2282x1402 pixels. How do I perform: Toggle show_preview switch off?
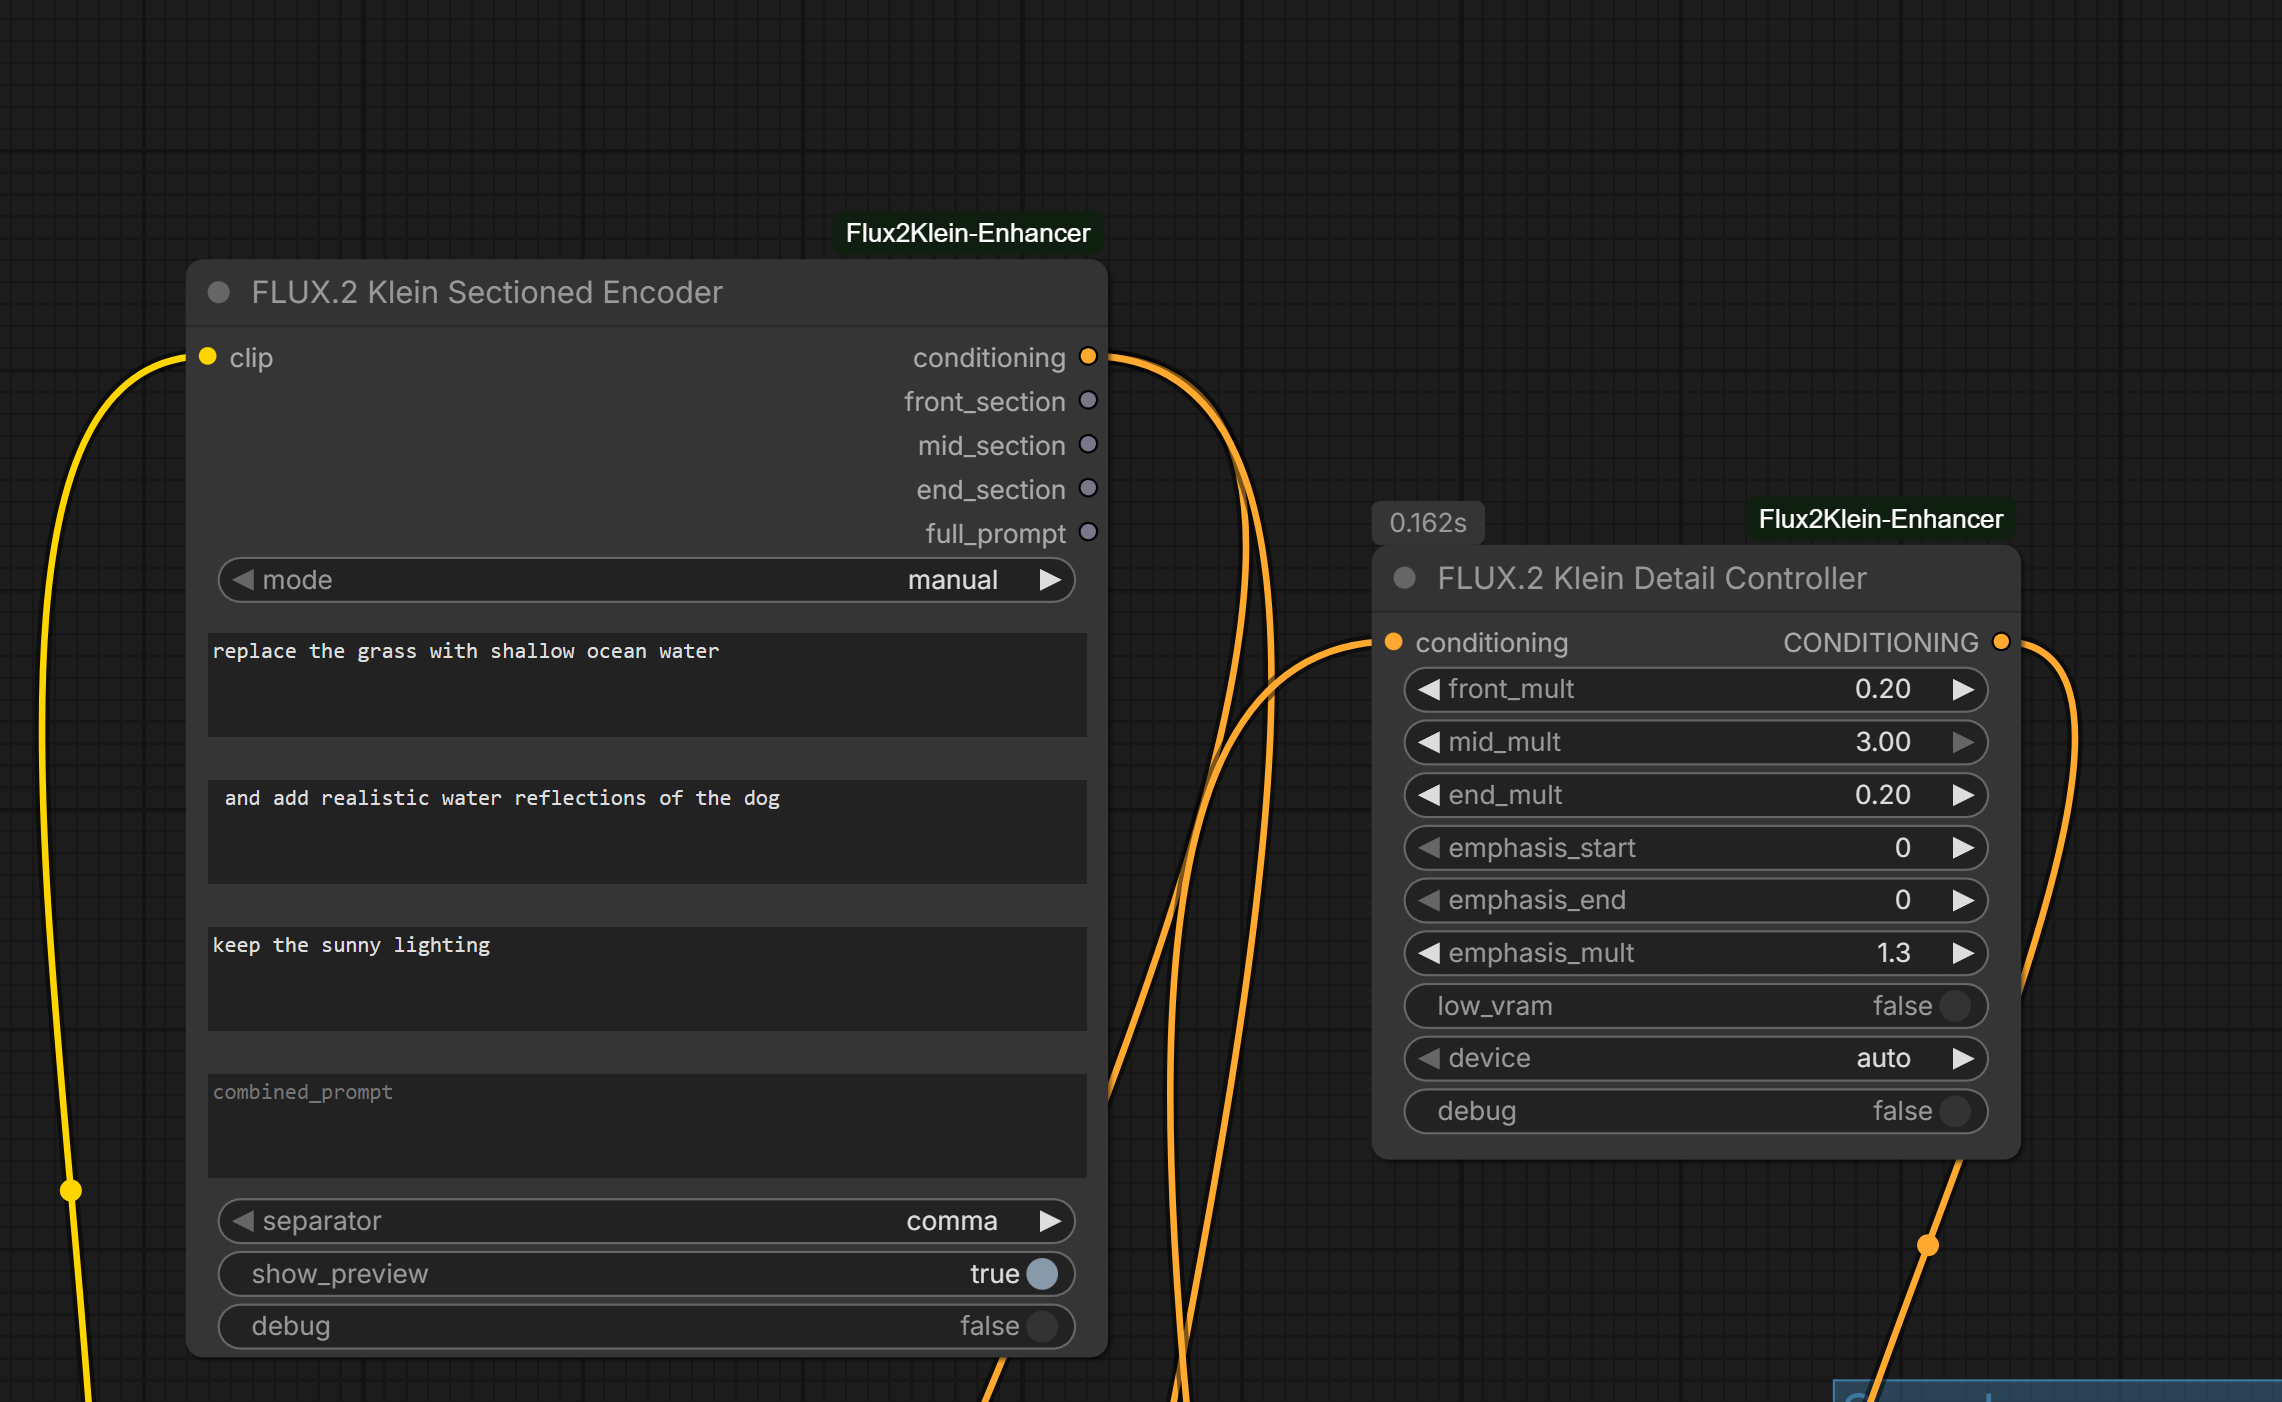tap(1042, 1274)
